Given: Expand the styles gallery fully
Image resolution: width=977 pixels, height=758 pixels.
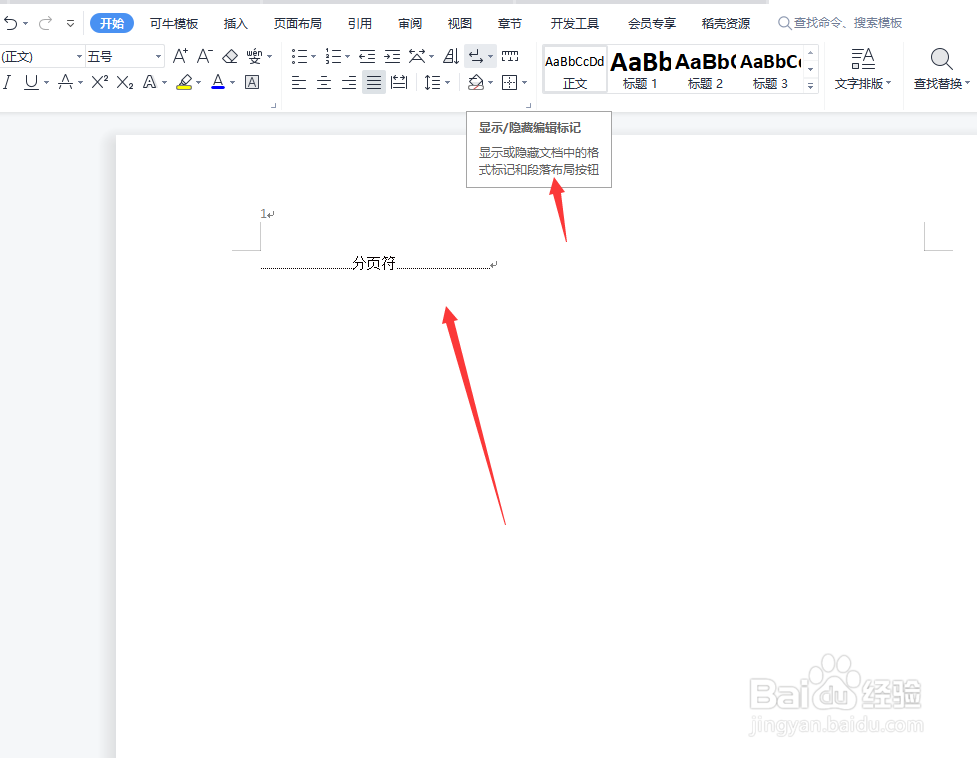Looking at the screenshot, I should click(x=811, y=85).
